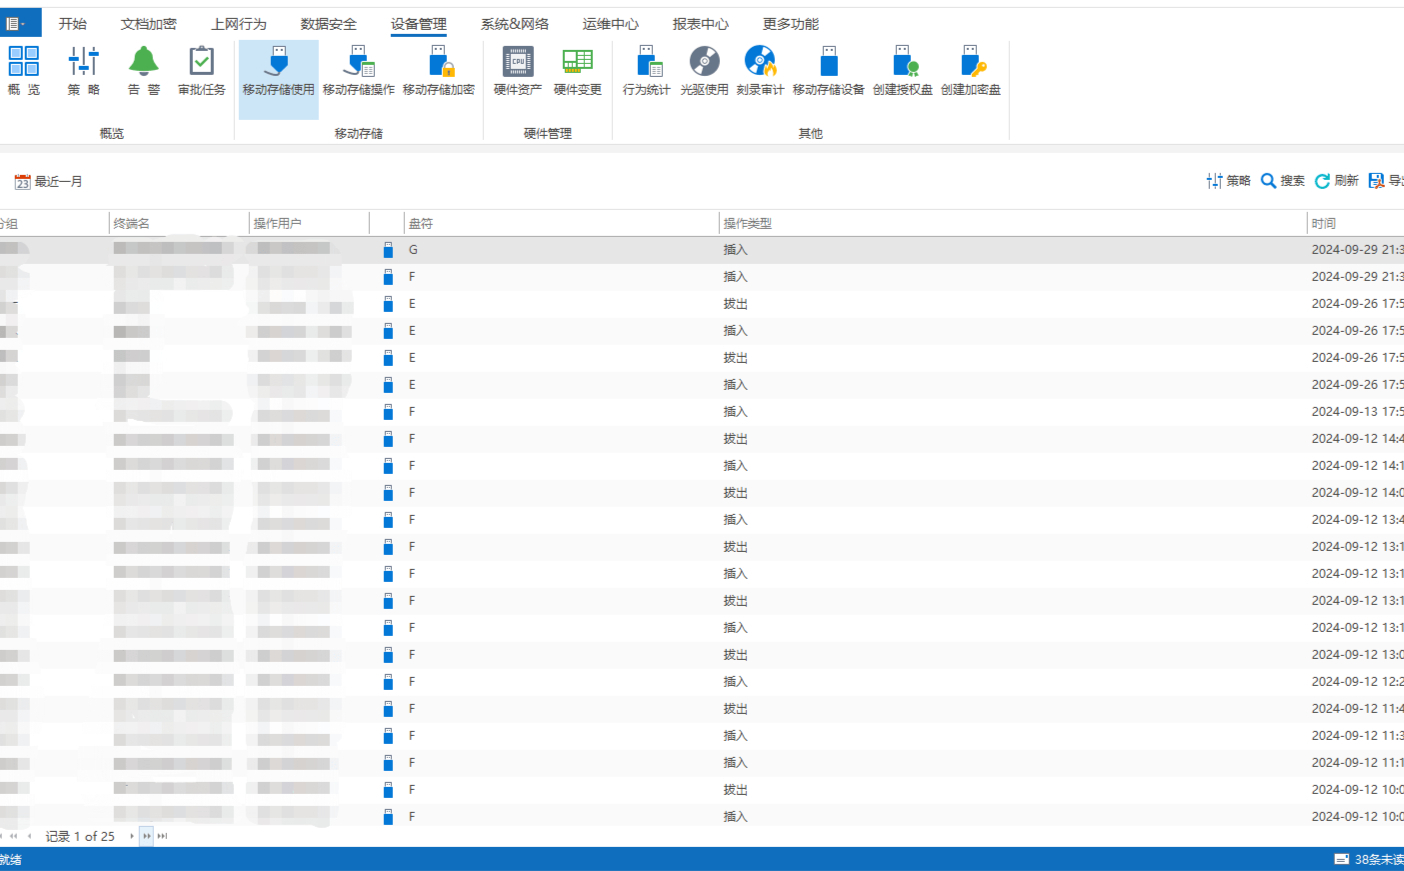Open the 最近一月 date range filter
Image resolution: width=1404 pixels, height=871 pixels.
click(48, 182)
